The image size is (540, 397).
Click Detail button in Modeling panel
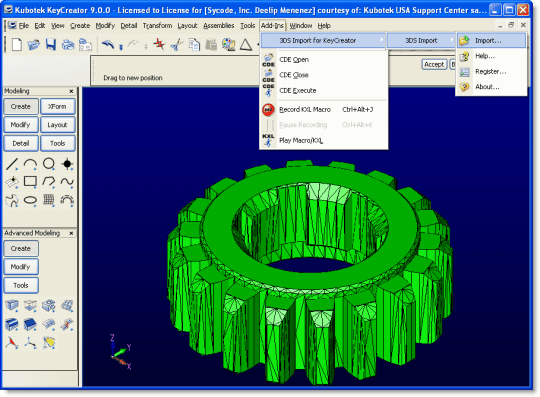(x=21, y=143)
